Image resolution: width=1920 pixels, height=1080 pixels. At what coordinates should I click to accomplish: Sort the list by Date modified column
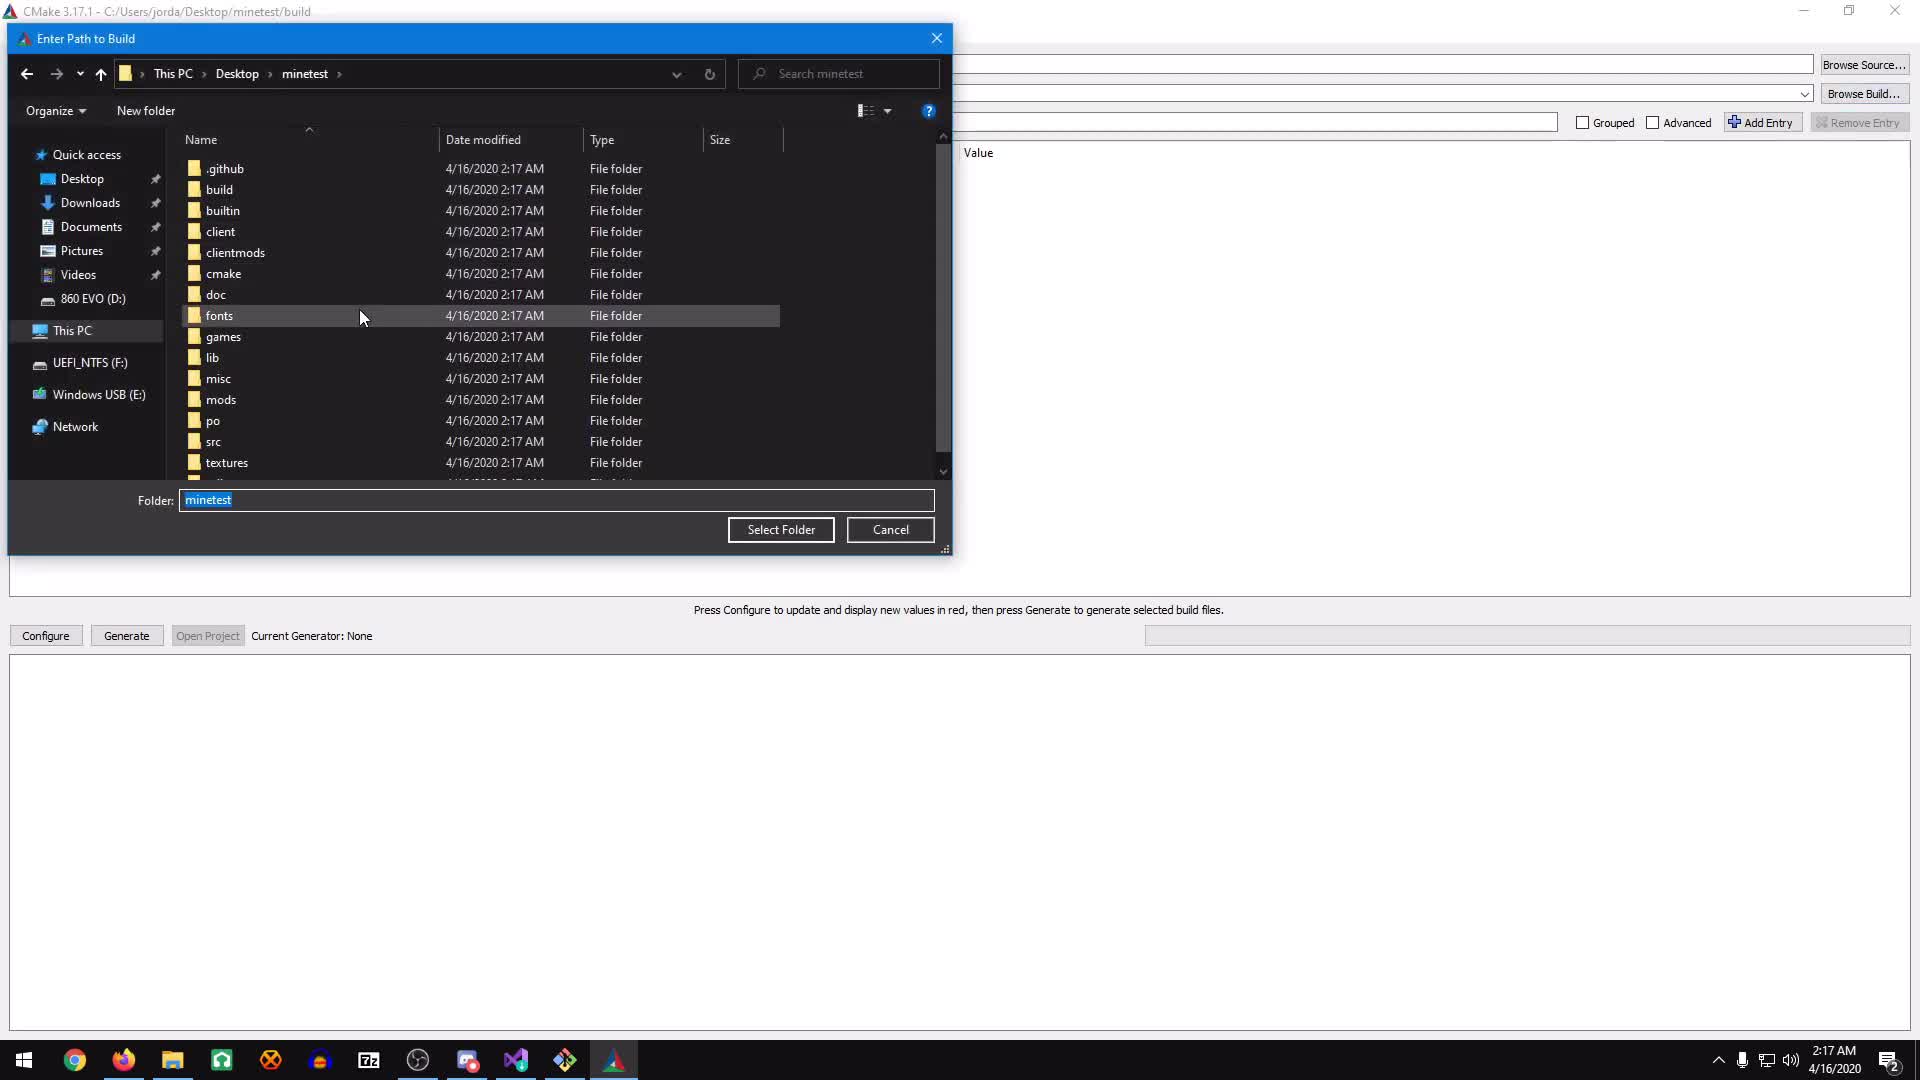(483, 140)
